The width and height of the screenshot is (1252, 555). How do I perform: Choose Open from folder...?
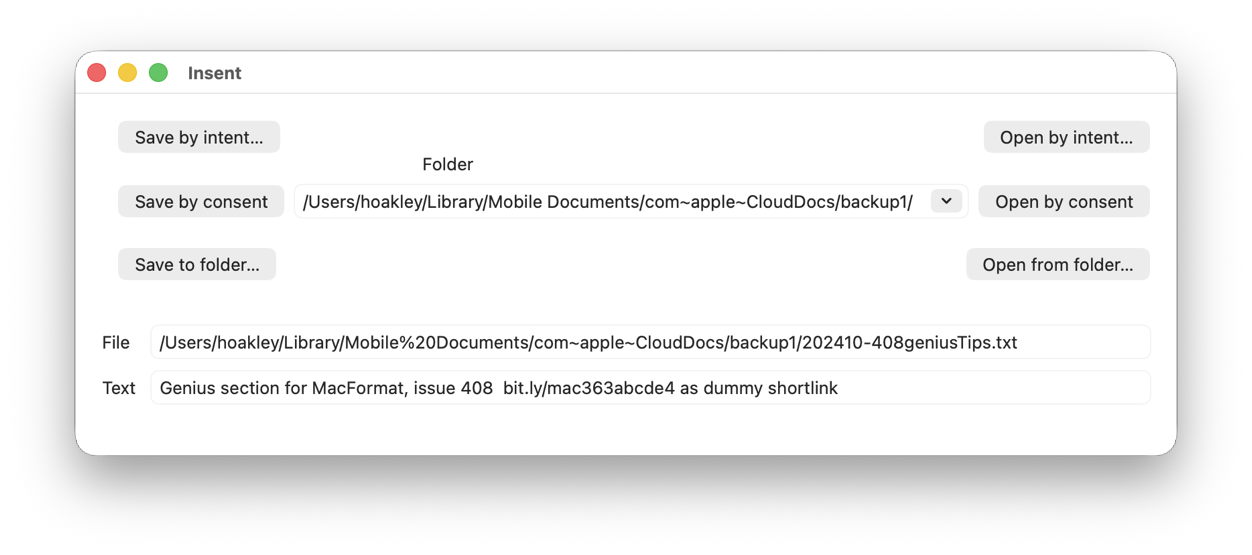point(1057,265)
